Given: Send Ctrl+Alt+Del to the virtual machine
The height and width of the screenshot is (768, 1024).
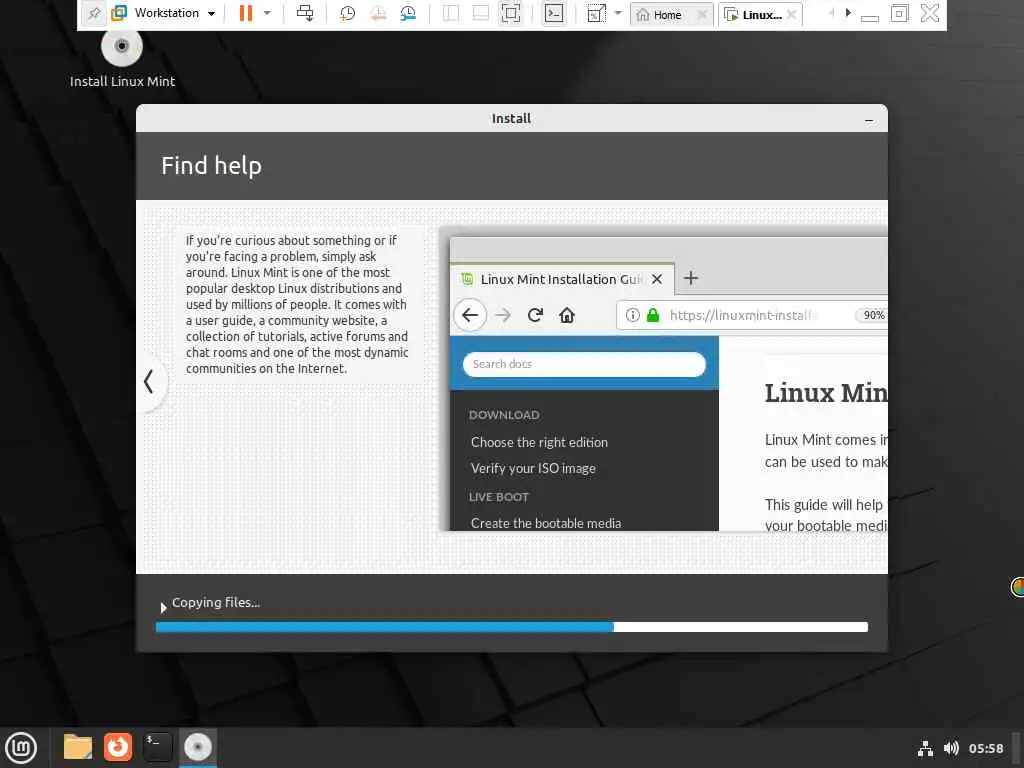Looking at the screenshot, I should tap(305, 13).
